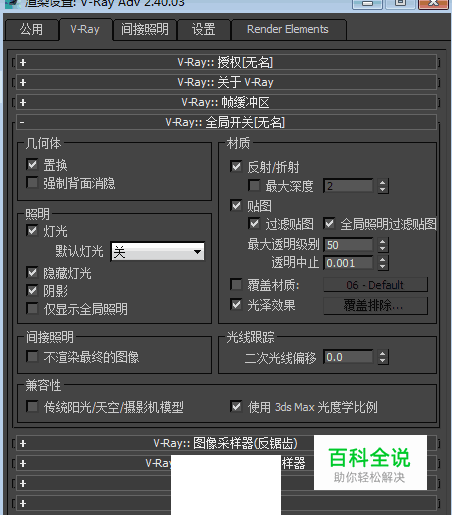Switch to the 公用 tab
452x515 pixels.
[x=31, y=30]
